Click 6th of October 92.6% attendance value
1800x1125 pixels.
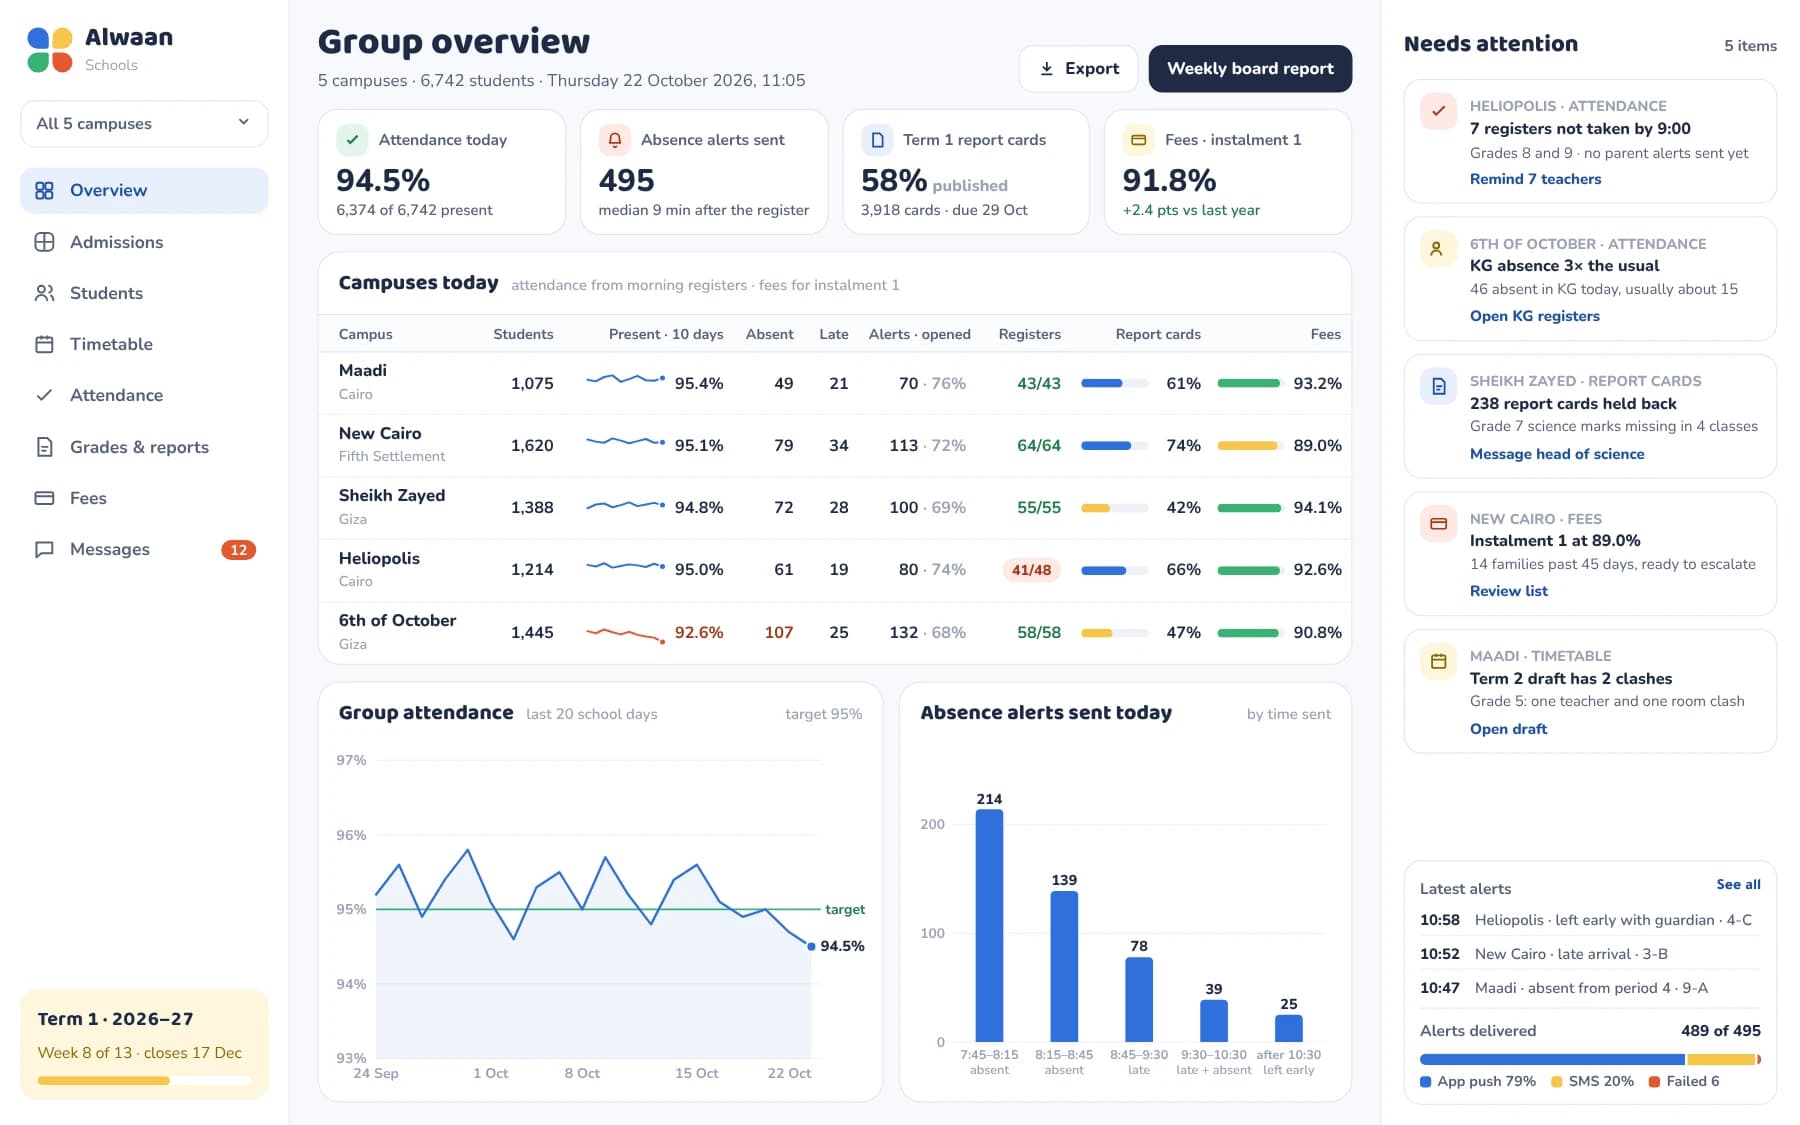pyautogui.click(x=698, y=632)
